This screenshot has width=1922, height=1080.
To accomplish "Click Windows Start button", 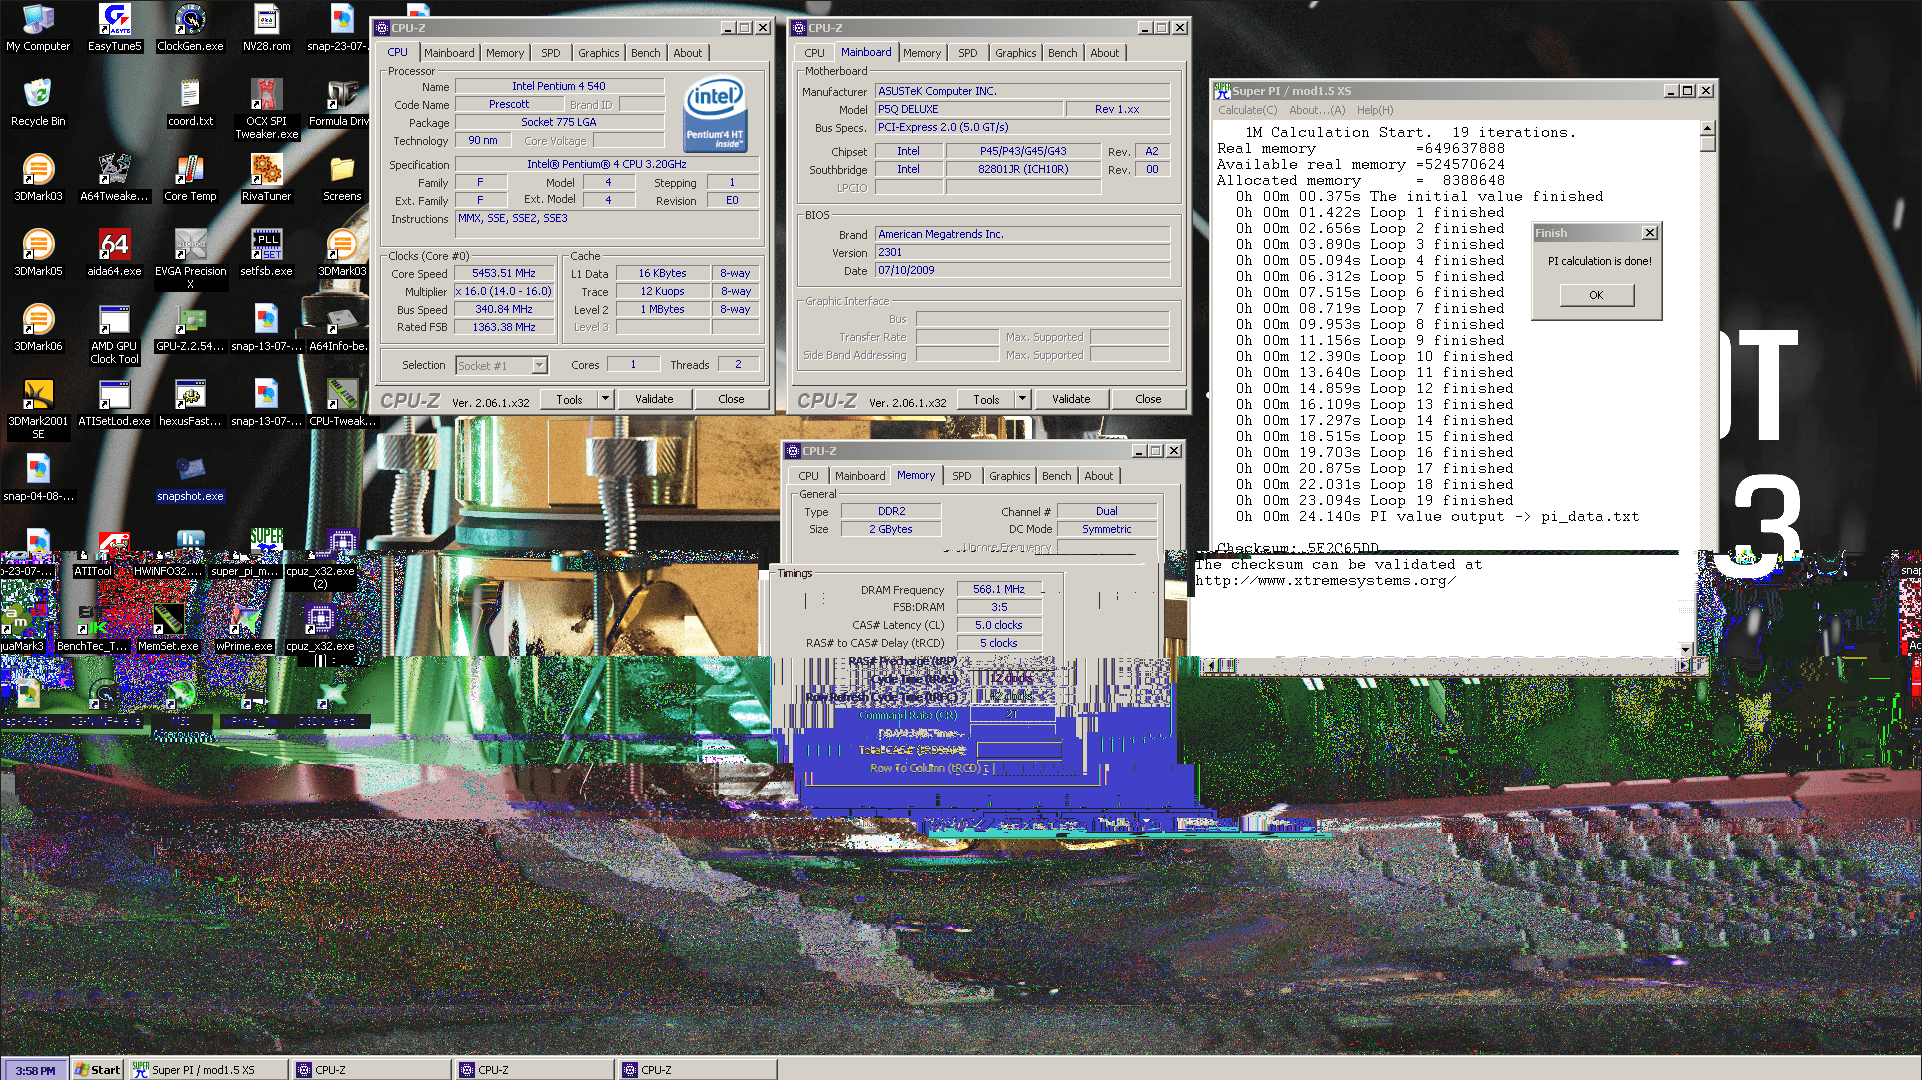I will (x=97, y=1070).
